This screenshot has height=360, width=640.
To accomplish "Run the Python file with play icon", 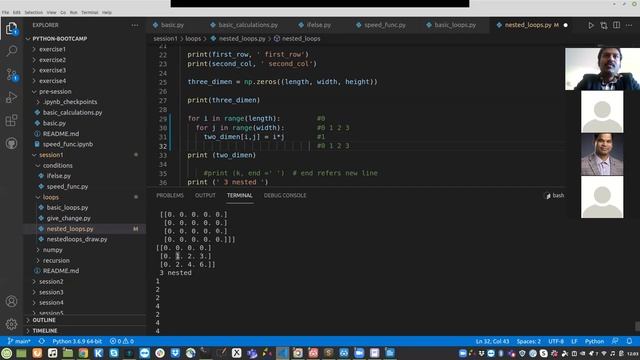I will coord(591,25).
